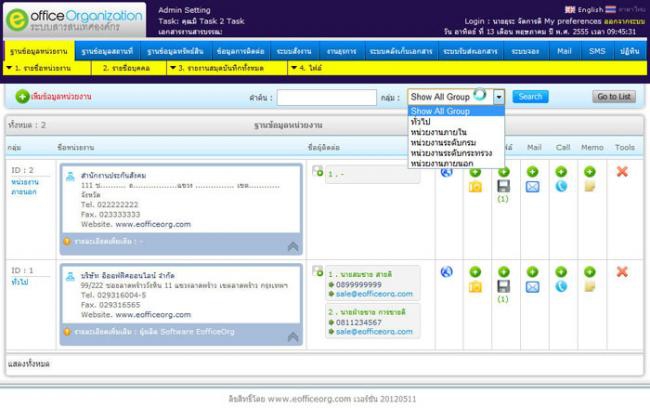Log out via yellow link after My preferences
Screen dimensions: 650x408
click(x=624, y=21)
